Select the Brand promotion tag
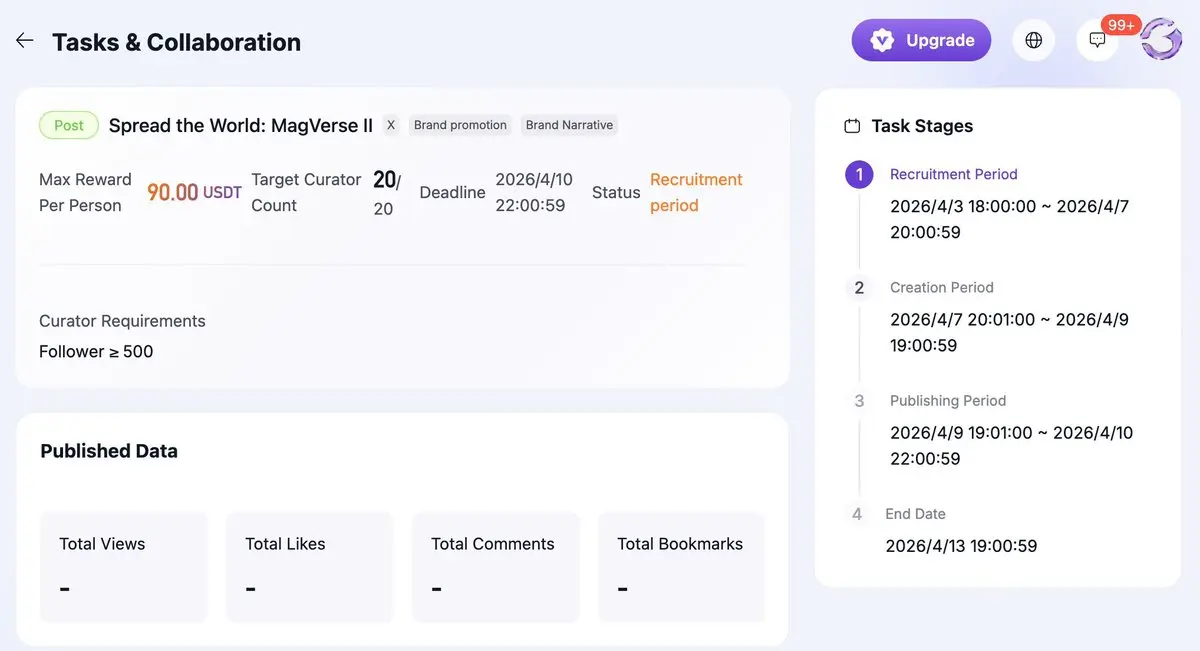Image resolution: width=1200 pixels, height=651 pixels. pos(460,125)
